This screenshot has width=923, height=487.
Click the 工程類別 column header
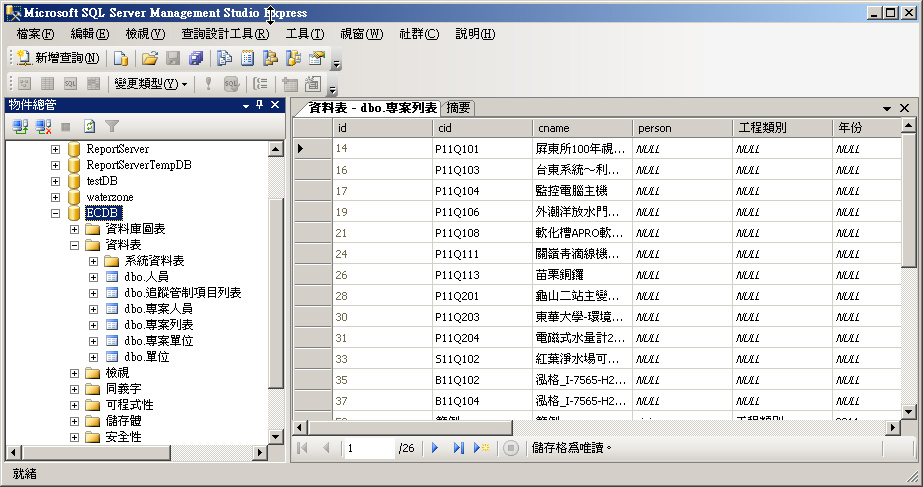[x=782, y=128]
